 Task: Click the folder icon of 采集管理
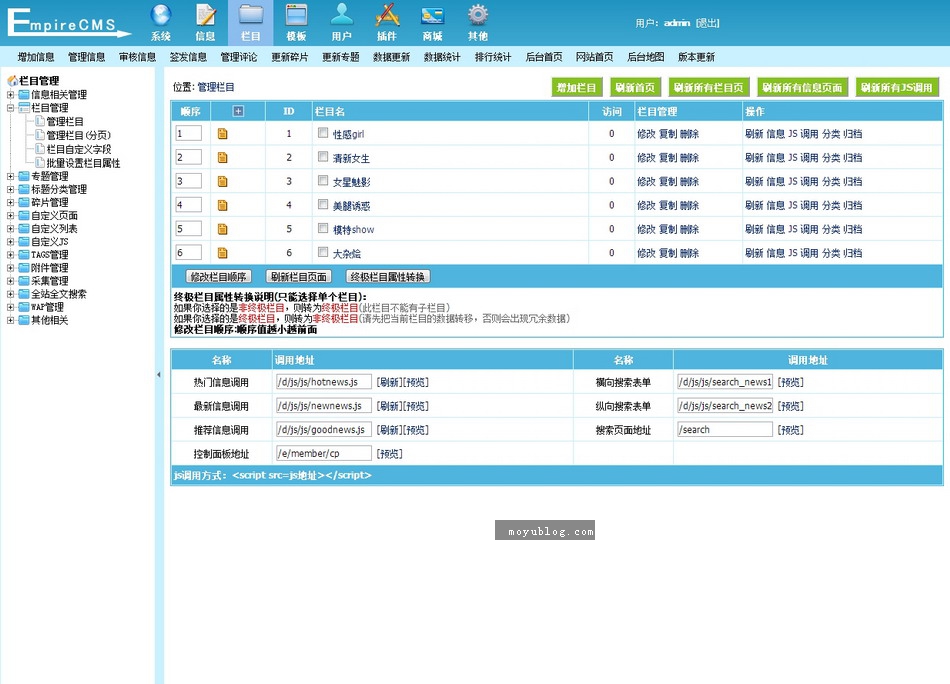click(x=24, y=281)
